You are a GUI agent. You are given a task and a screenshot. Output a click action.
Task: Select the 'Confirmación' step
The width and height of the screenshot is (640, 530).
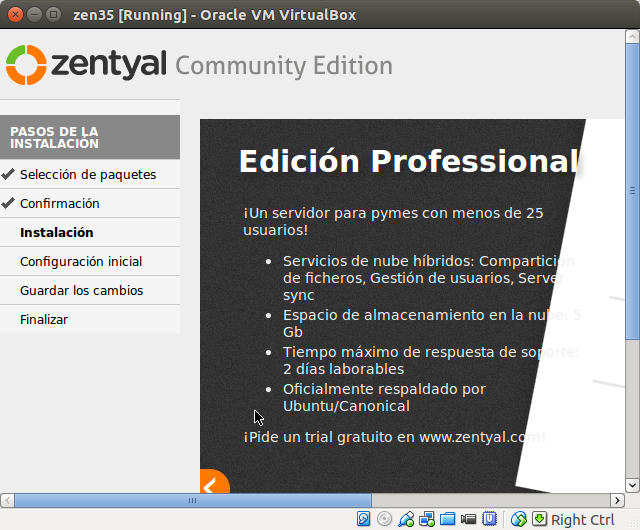coord(90,203)
